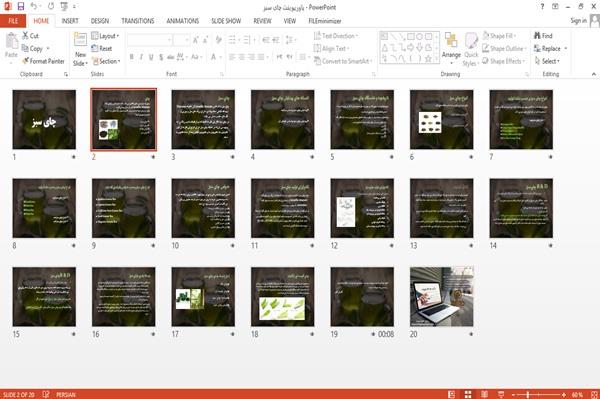Viewport: 600px width, 399px height.
Task: Switch to the INSERT tab
Action: tap(70, 21)
